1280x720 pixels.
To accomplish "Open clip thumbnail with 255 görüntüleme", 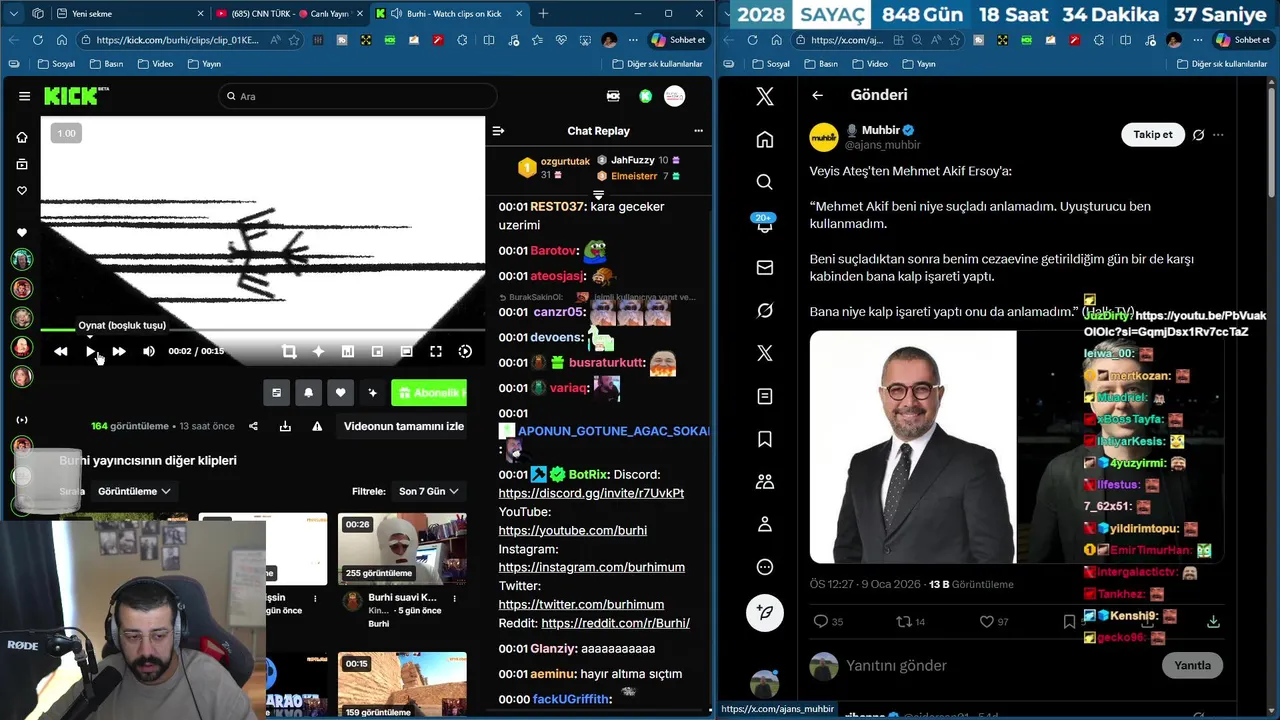I will pyautogui.click(x=402, y=549).
